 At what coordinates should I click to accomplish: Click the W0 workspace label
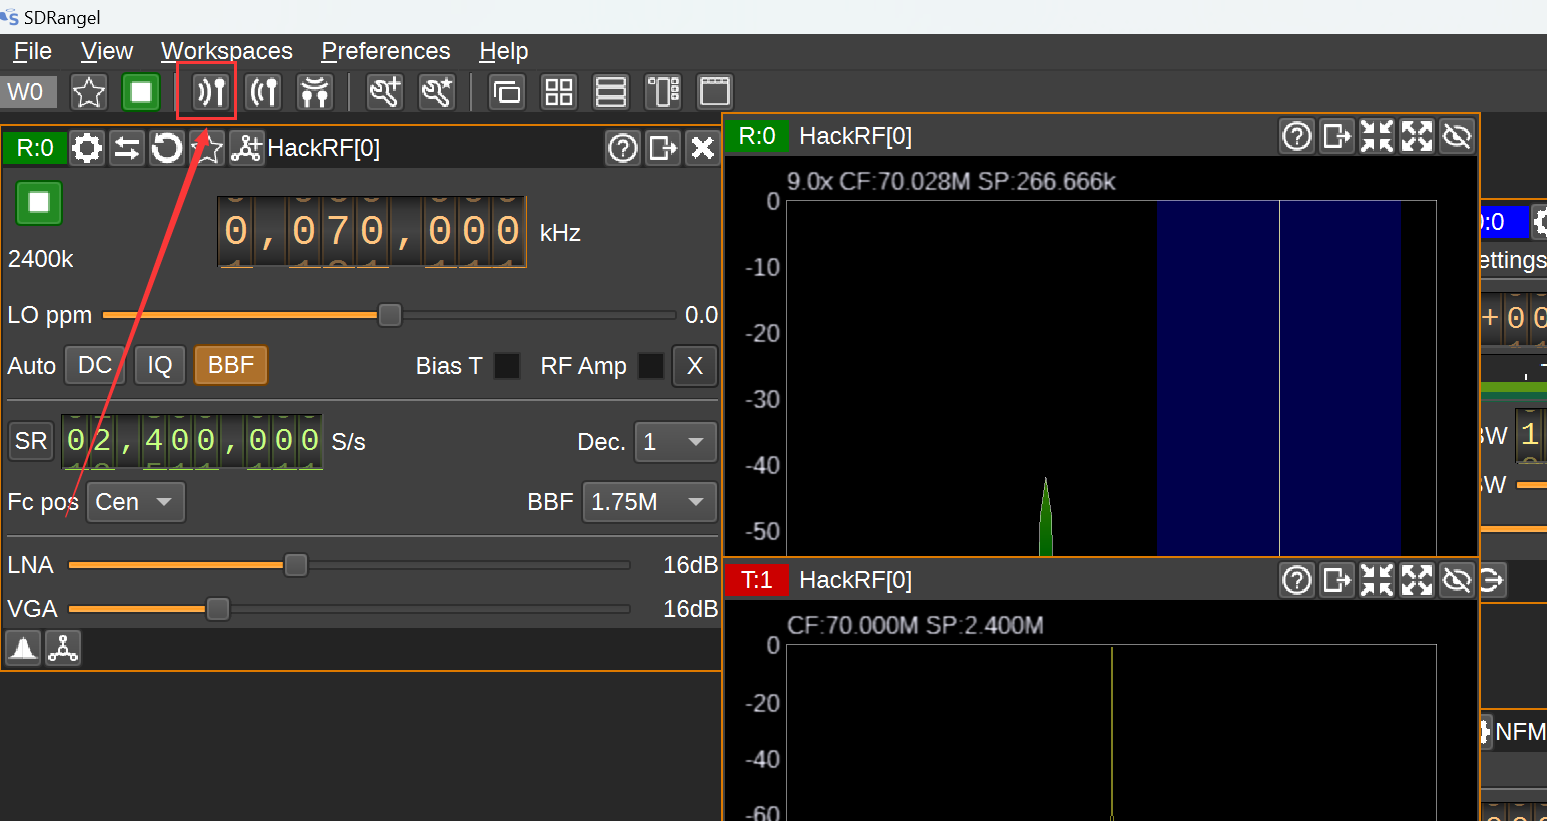(x=28, y=92)
